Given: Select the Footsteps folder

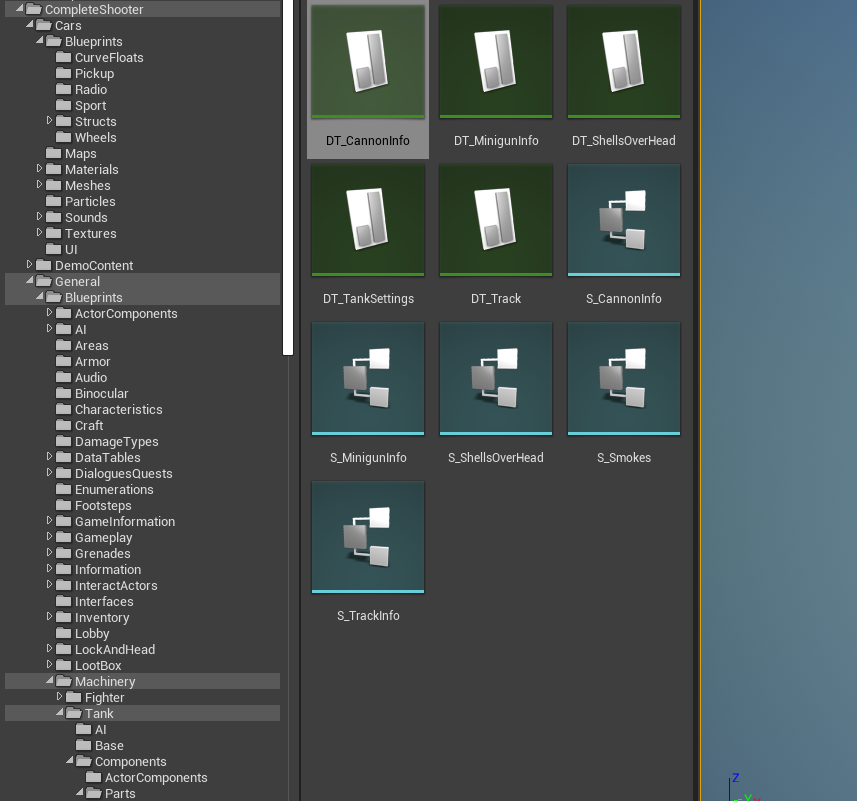Looking at the screenshot, I should click(93, 505).
